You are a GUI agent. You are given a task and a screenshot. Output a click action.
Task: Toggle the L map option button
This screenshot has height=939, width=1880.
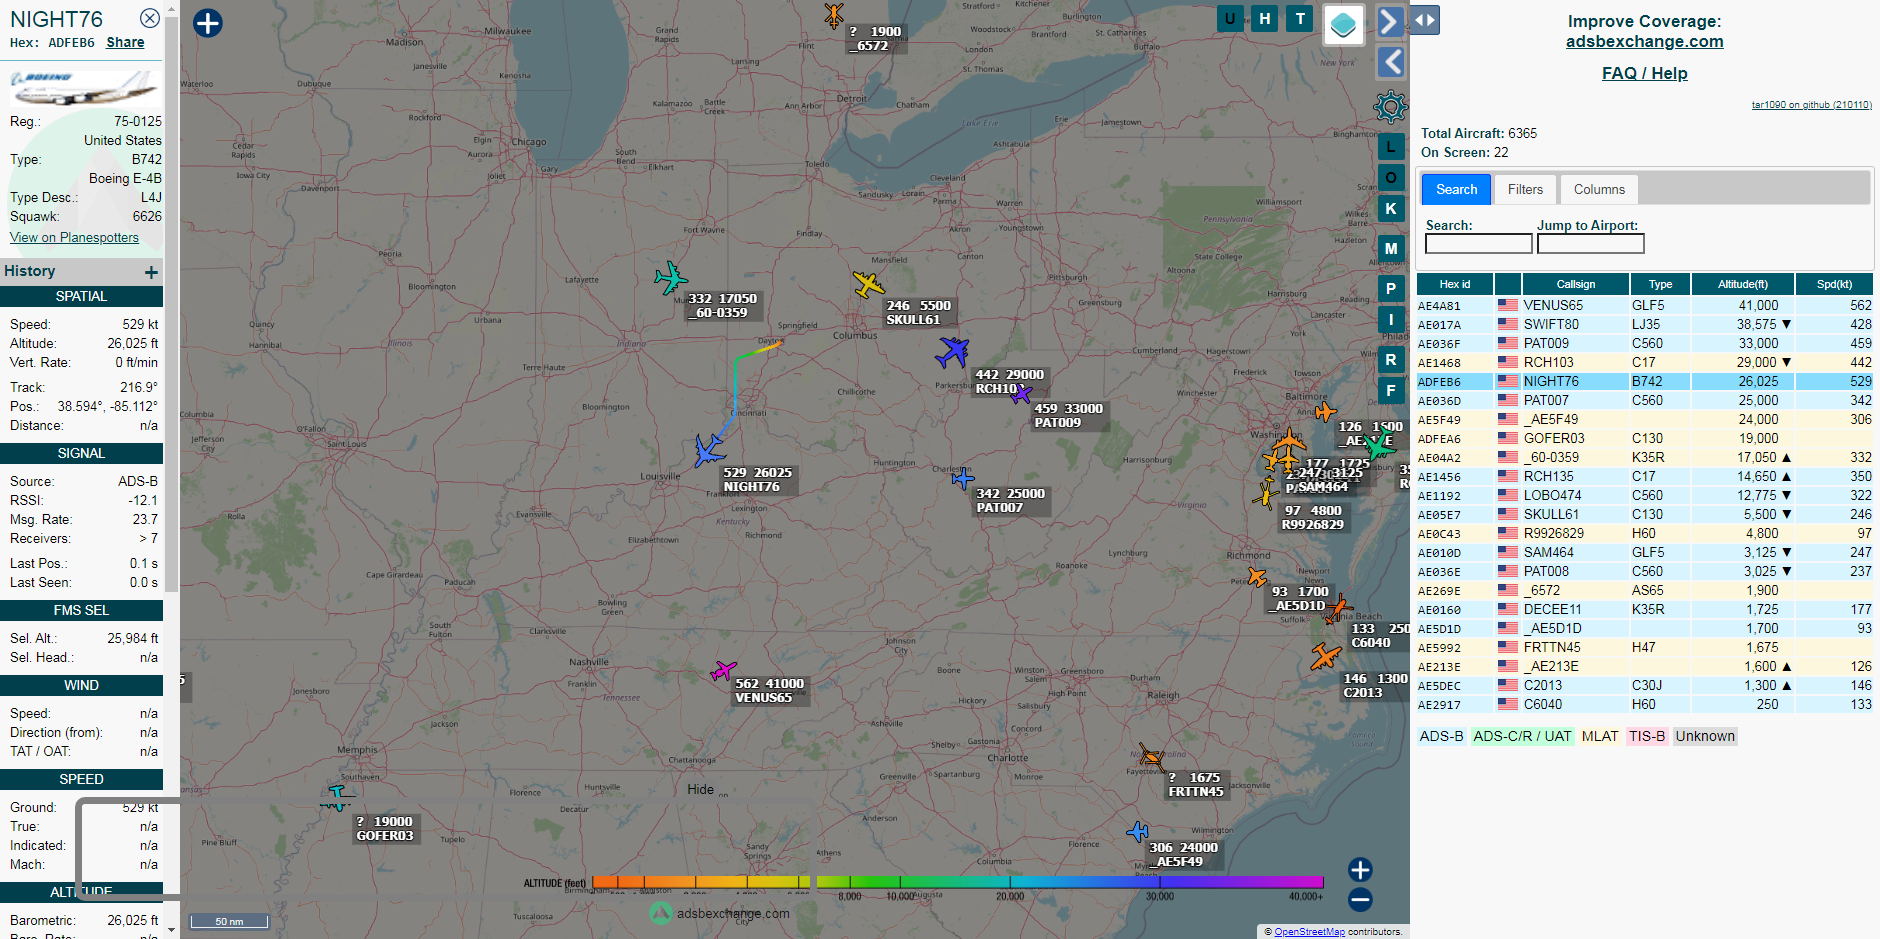coord(1391,147)
